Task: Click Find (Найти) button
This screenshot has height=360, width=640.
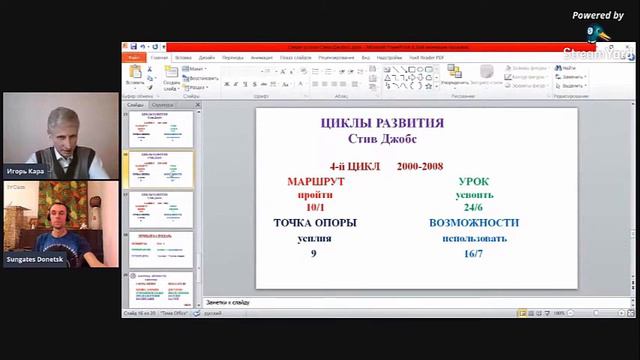Action: (565, 68)
